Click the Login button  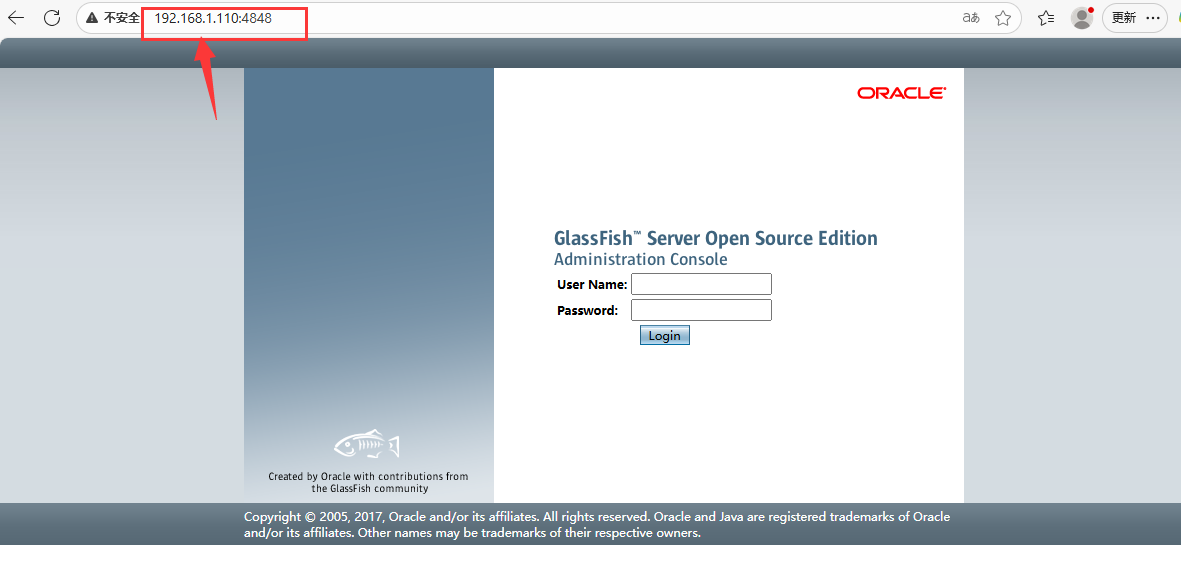tap(664, 336)
